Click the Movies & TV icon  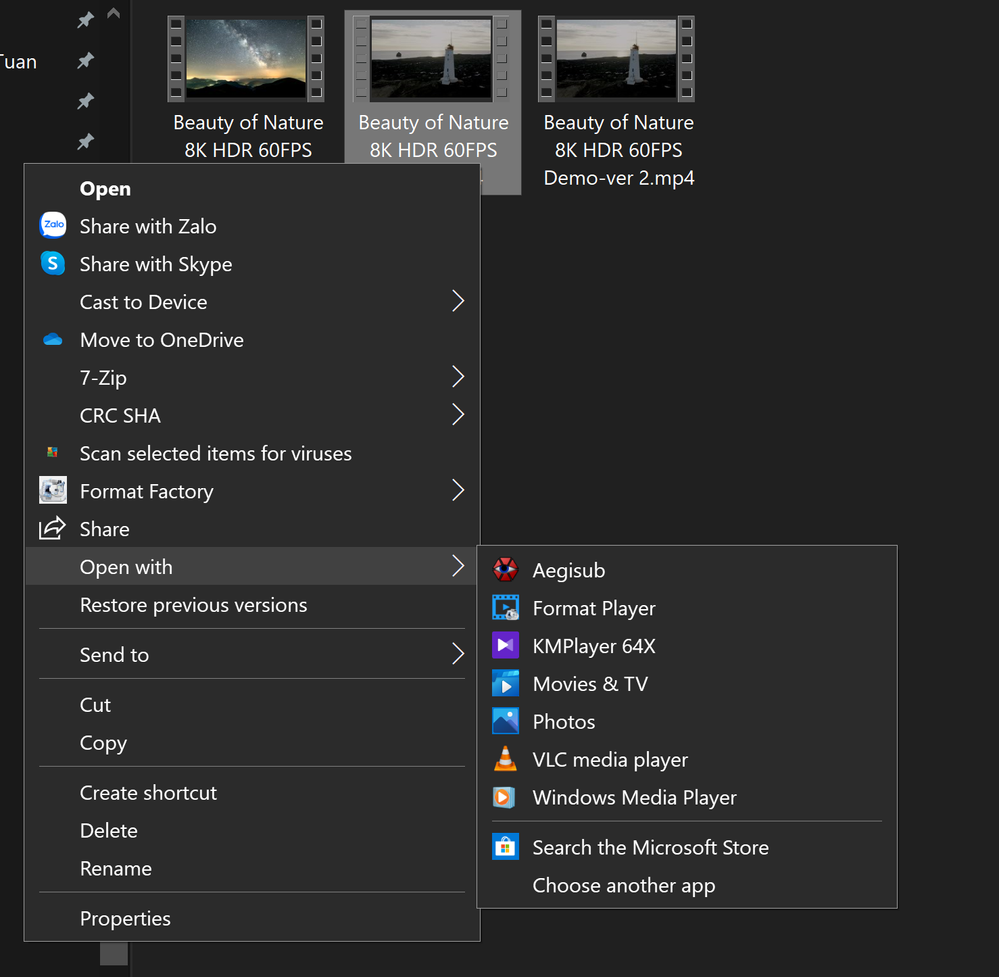[x=505, y=685]
